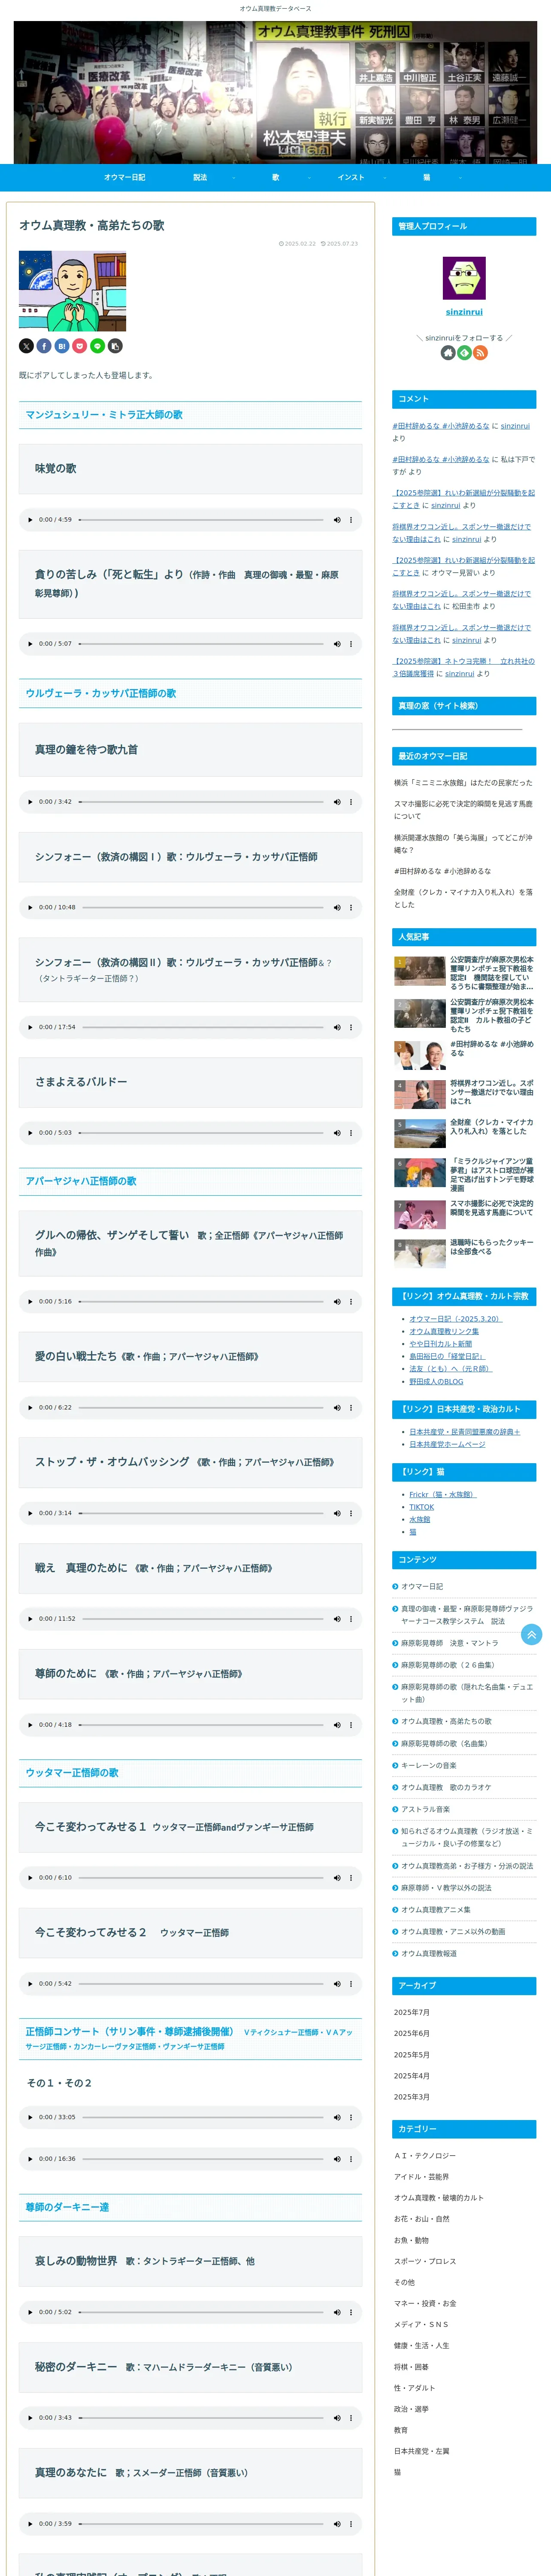This screenshot has width=551, height=2576.
Task: Save the article to Pocket
Action: (80, 346)
